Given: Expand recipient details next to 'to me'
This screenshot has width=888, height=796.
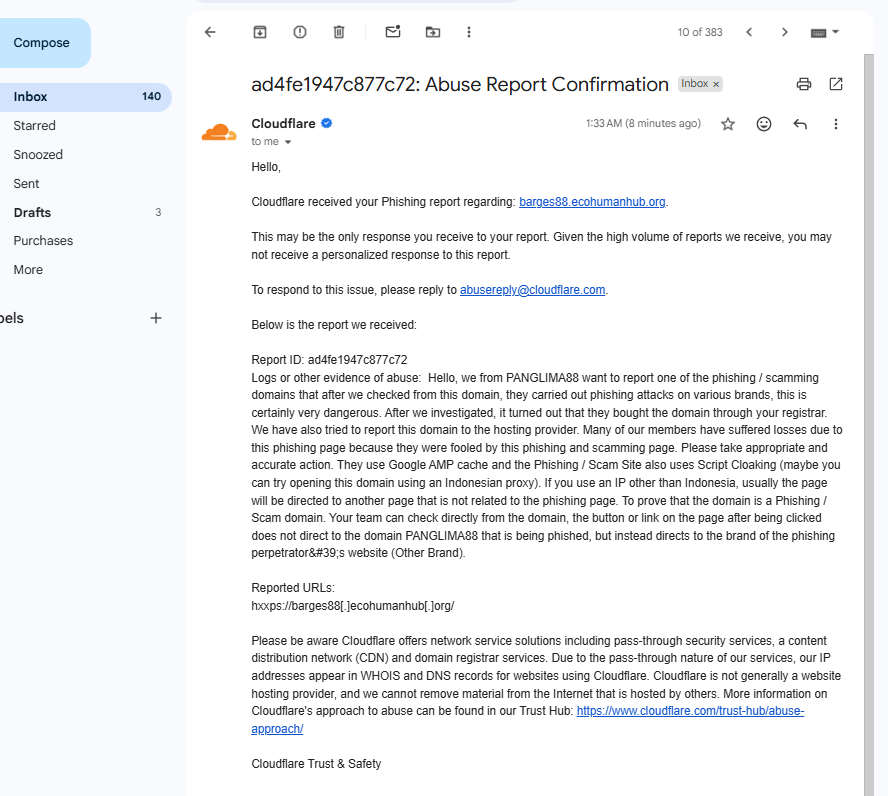Looking at the screenshot, I should pos(288,142).
